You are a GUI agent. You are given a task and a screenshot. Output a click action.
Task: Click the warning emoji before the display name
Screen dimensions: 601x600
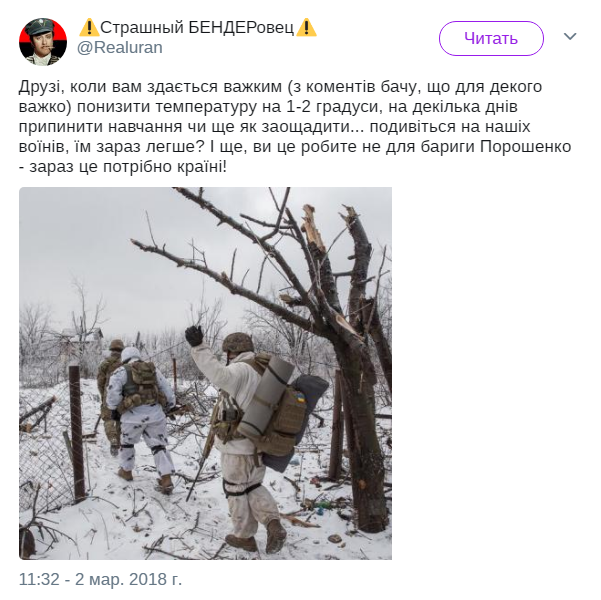(x=89, y=28)
